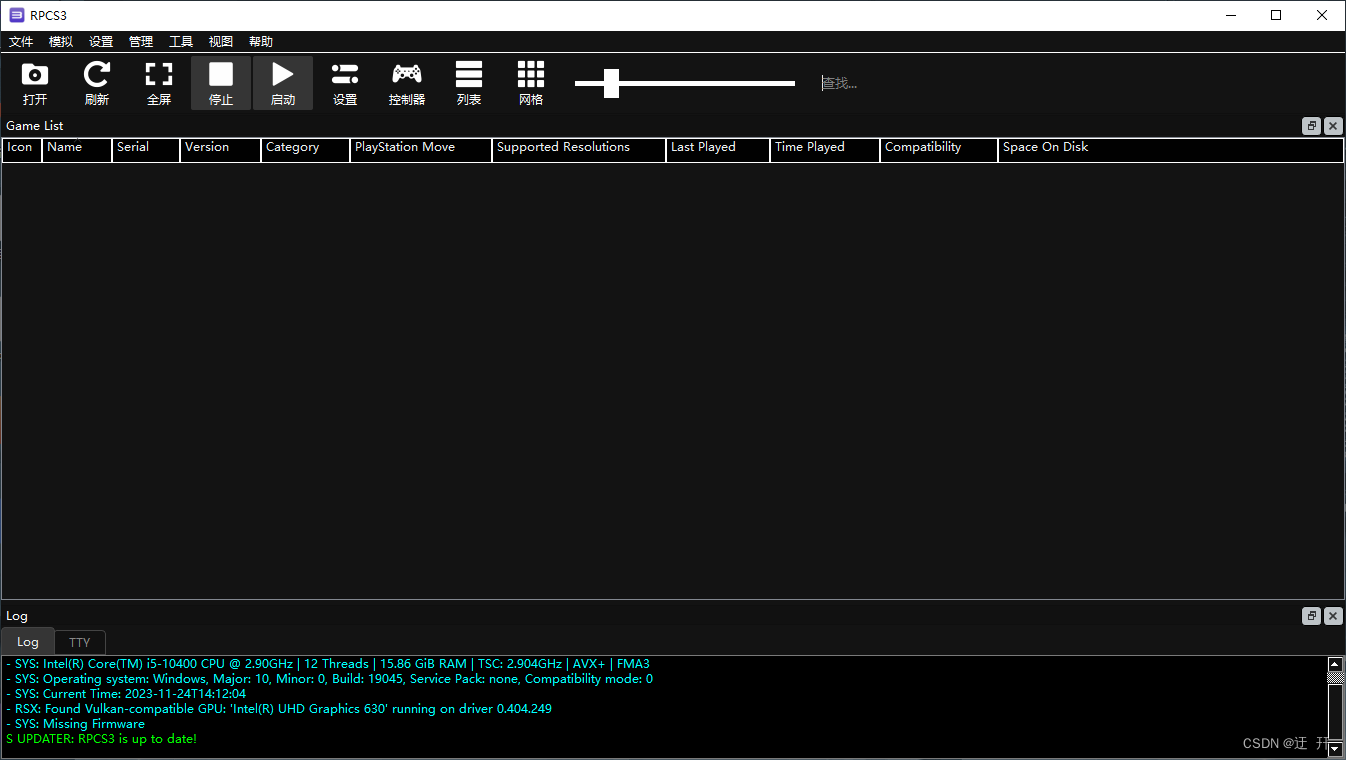This screenshot has width=1346, height=760.
Task: Switch to 网格 grid view
Action: tap(531, 83)
